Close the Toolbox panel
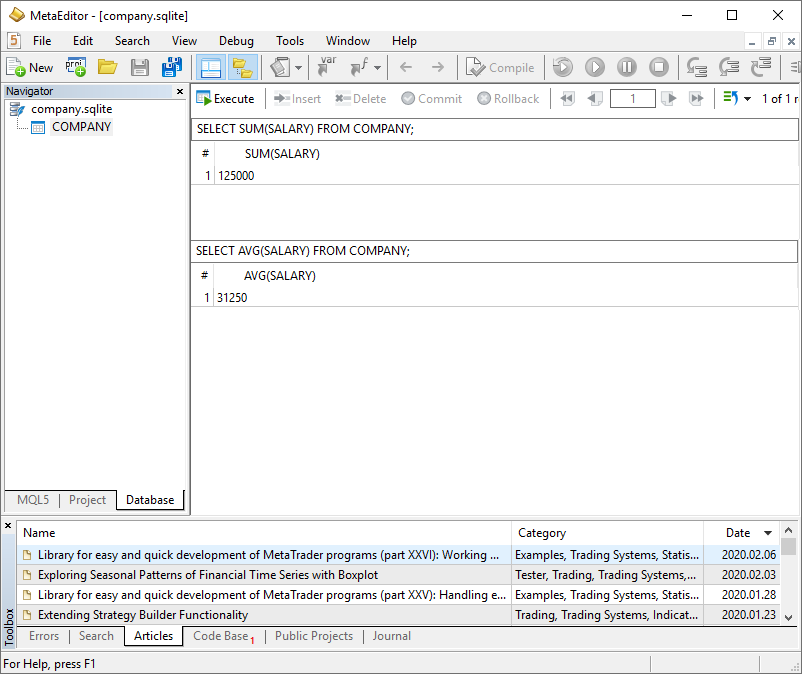The height and width of the screenshot is (674, 802). (8, 525)
